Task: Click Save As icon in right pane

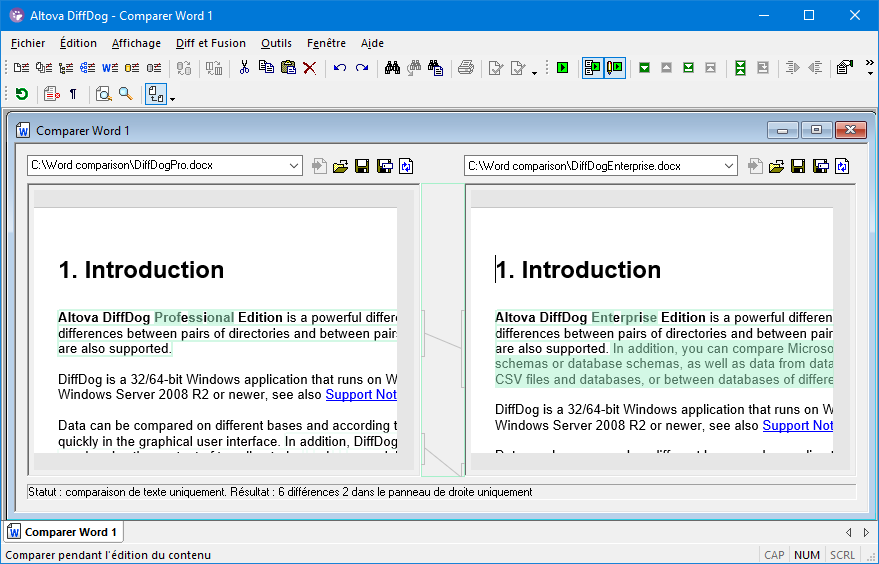Action: click(x=820, y=166)
